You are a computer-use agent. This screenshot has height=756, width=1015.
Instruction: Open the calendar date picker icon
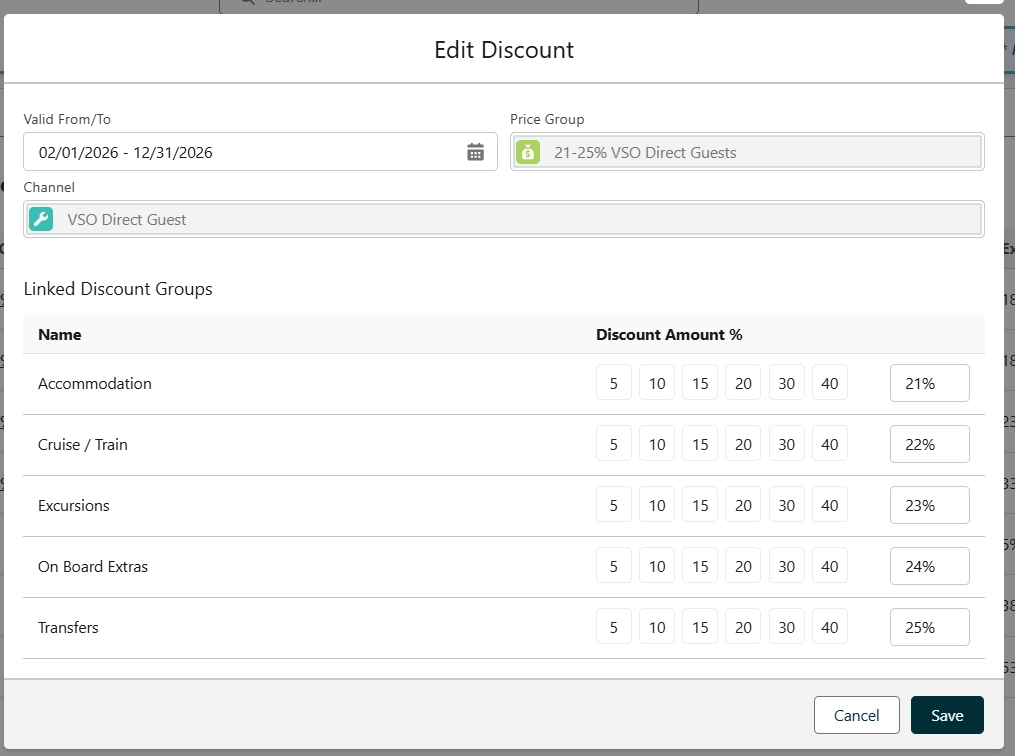475,152
